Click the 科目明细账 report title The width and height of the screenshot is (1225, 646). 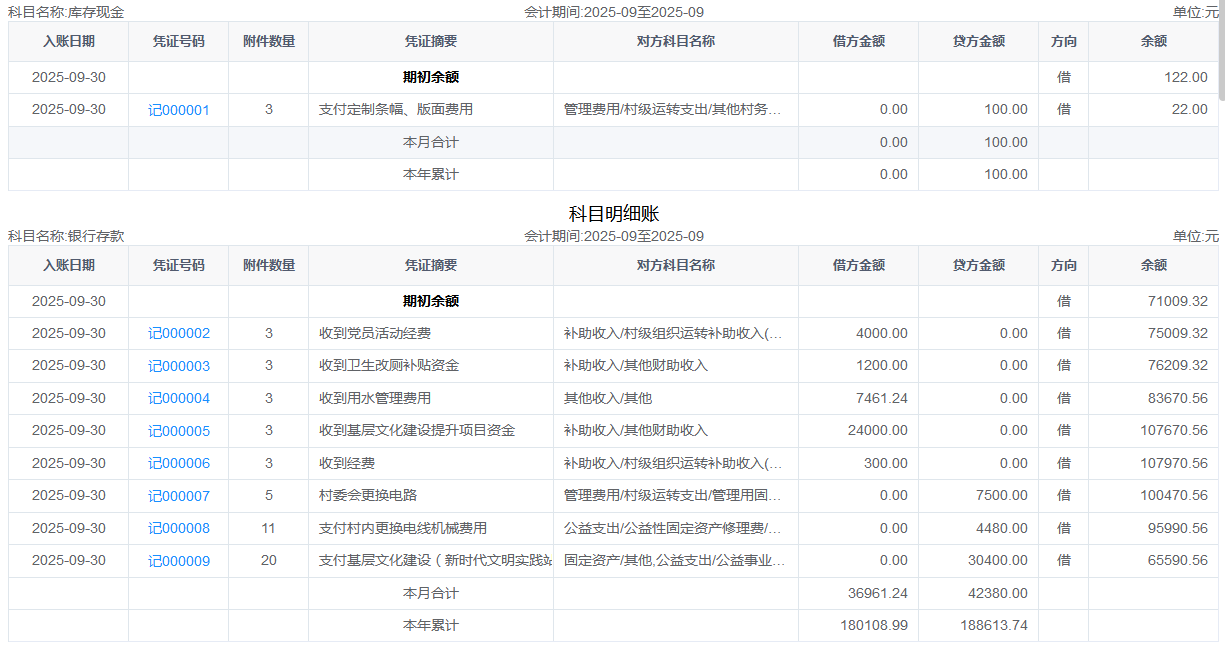[613, 214]
